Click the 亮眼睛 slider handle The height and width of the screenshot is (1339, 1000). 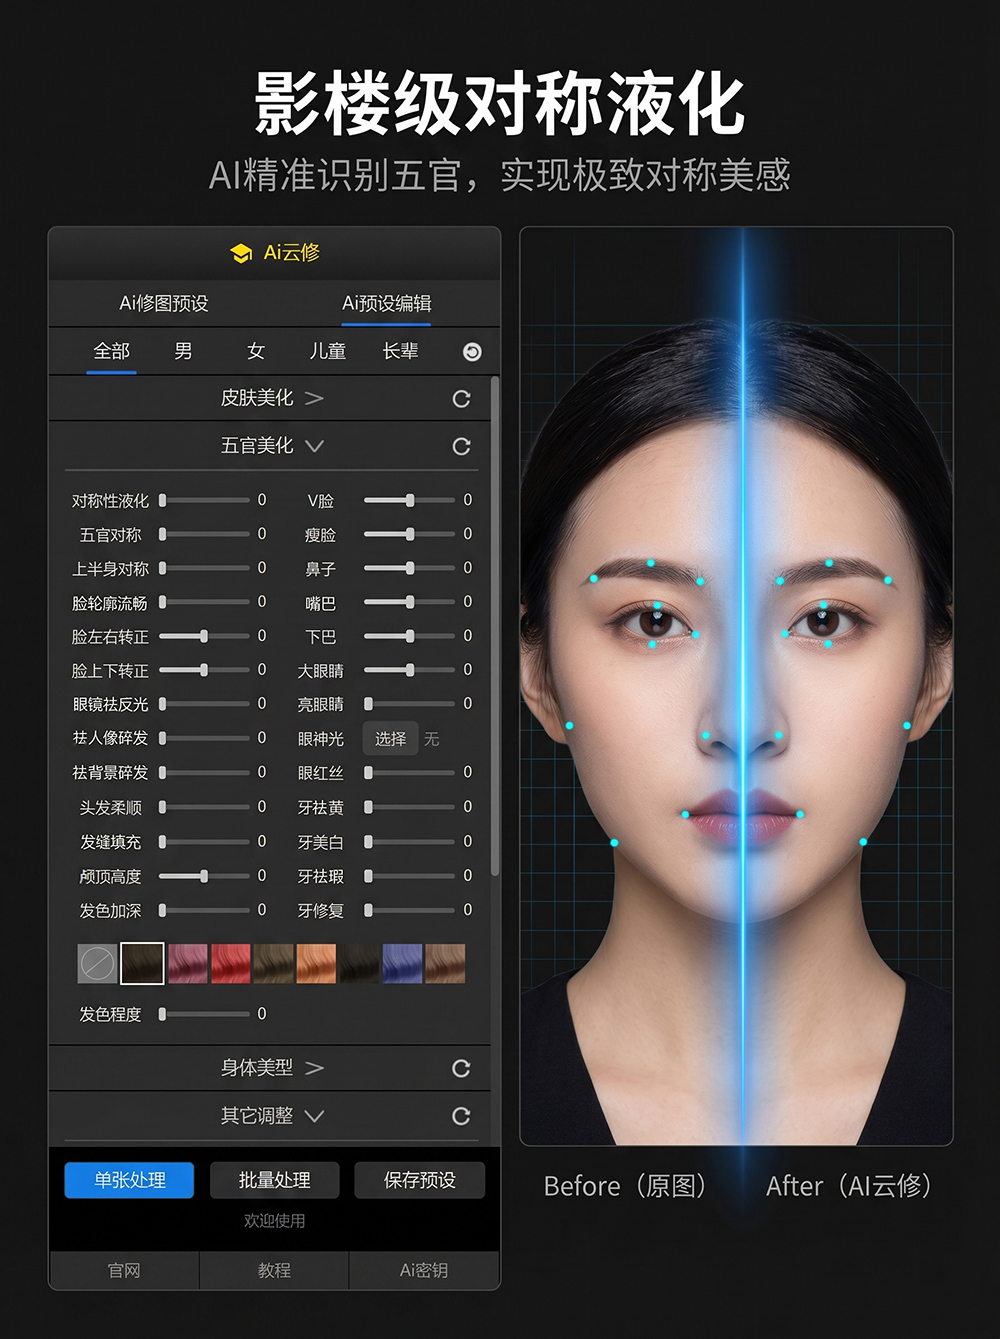tap(368, 704)
